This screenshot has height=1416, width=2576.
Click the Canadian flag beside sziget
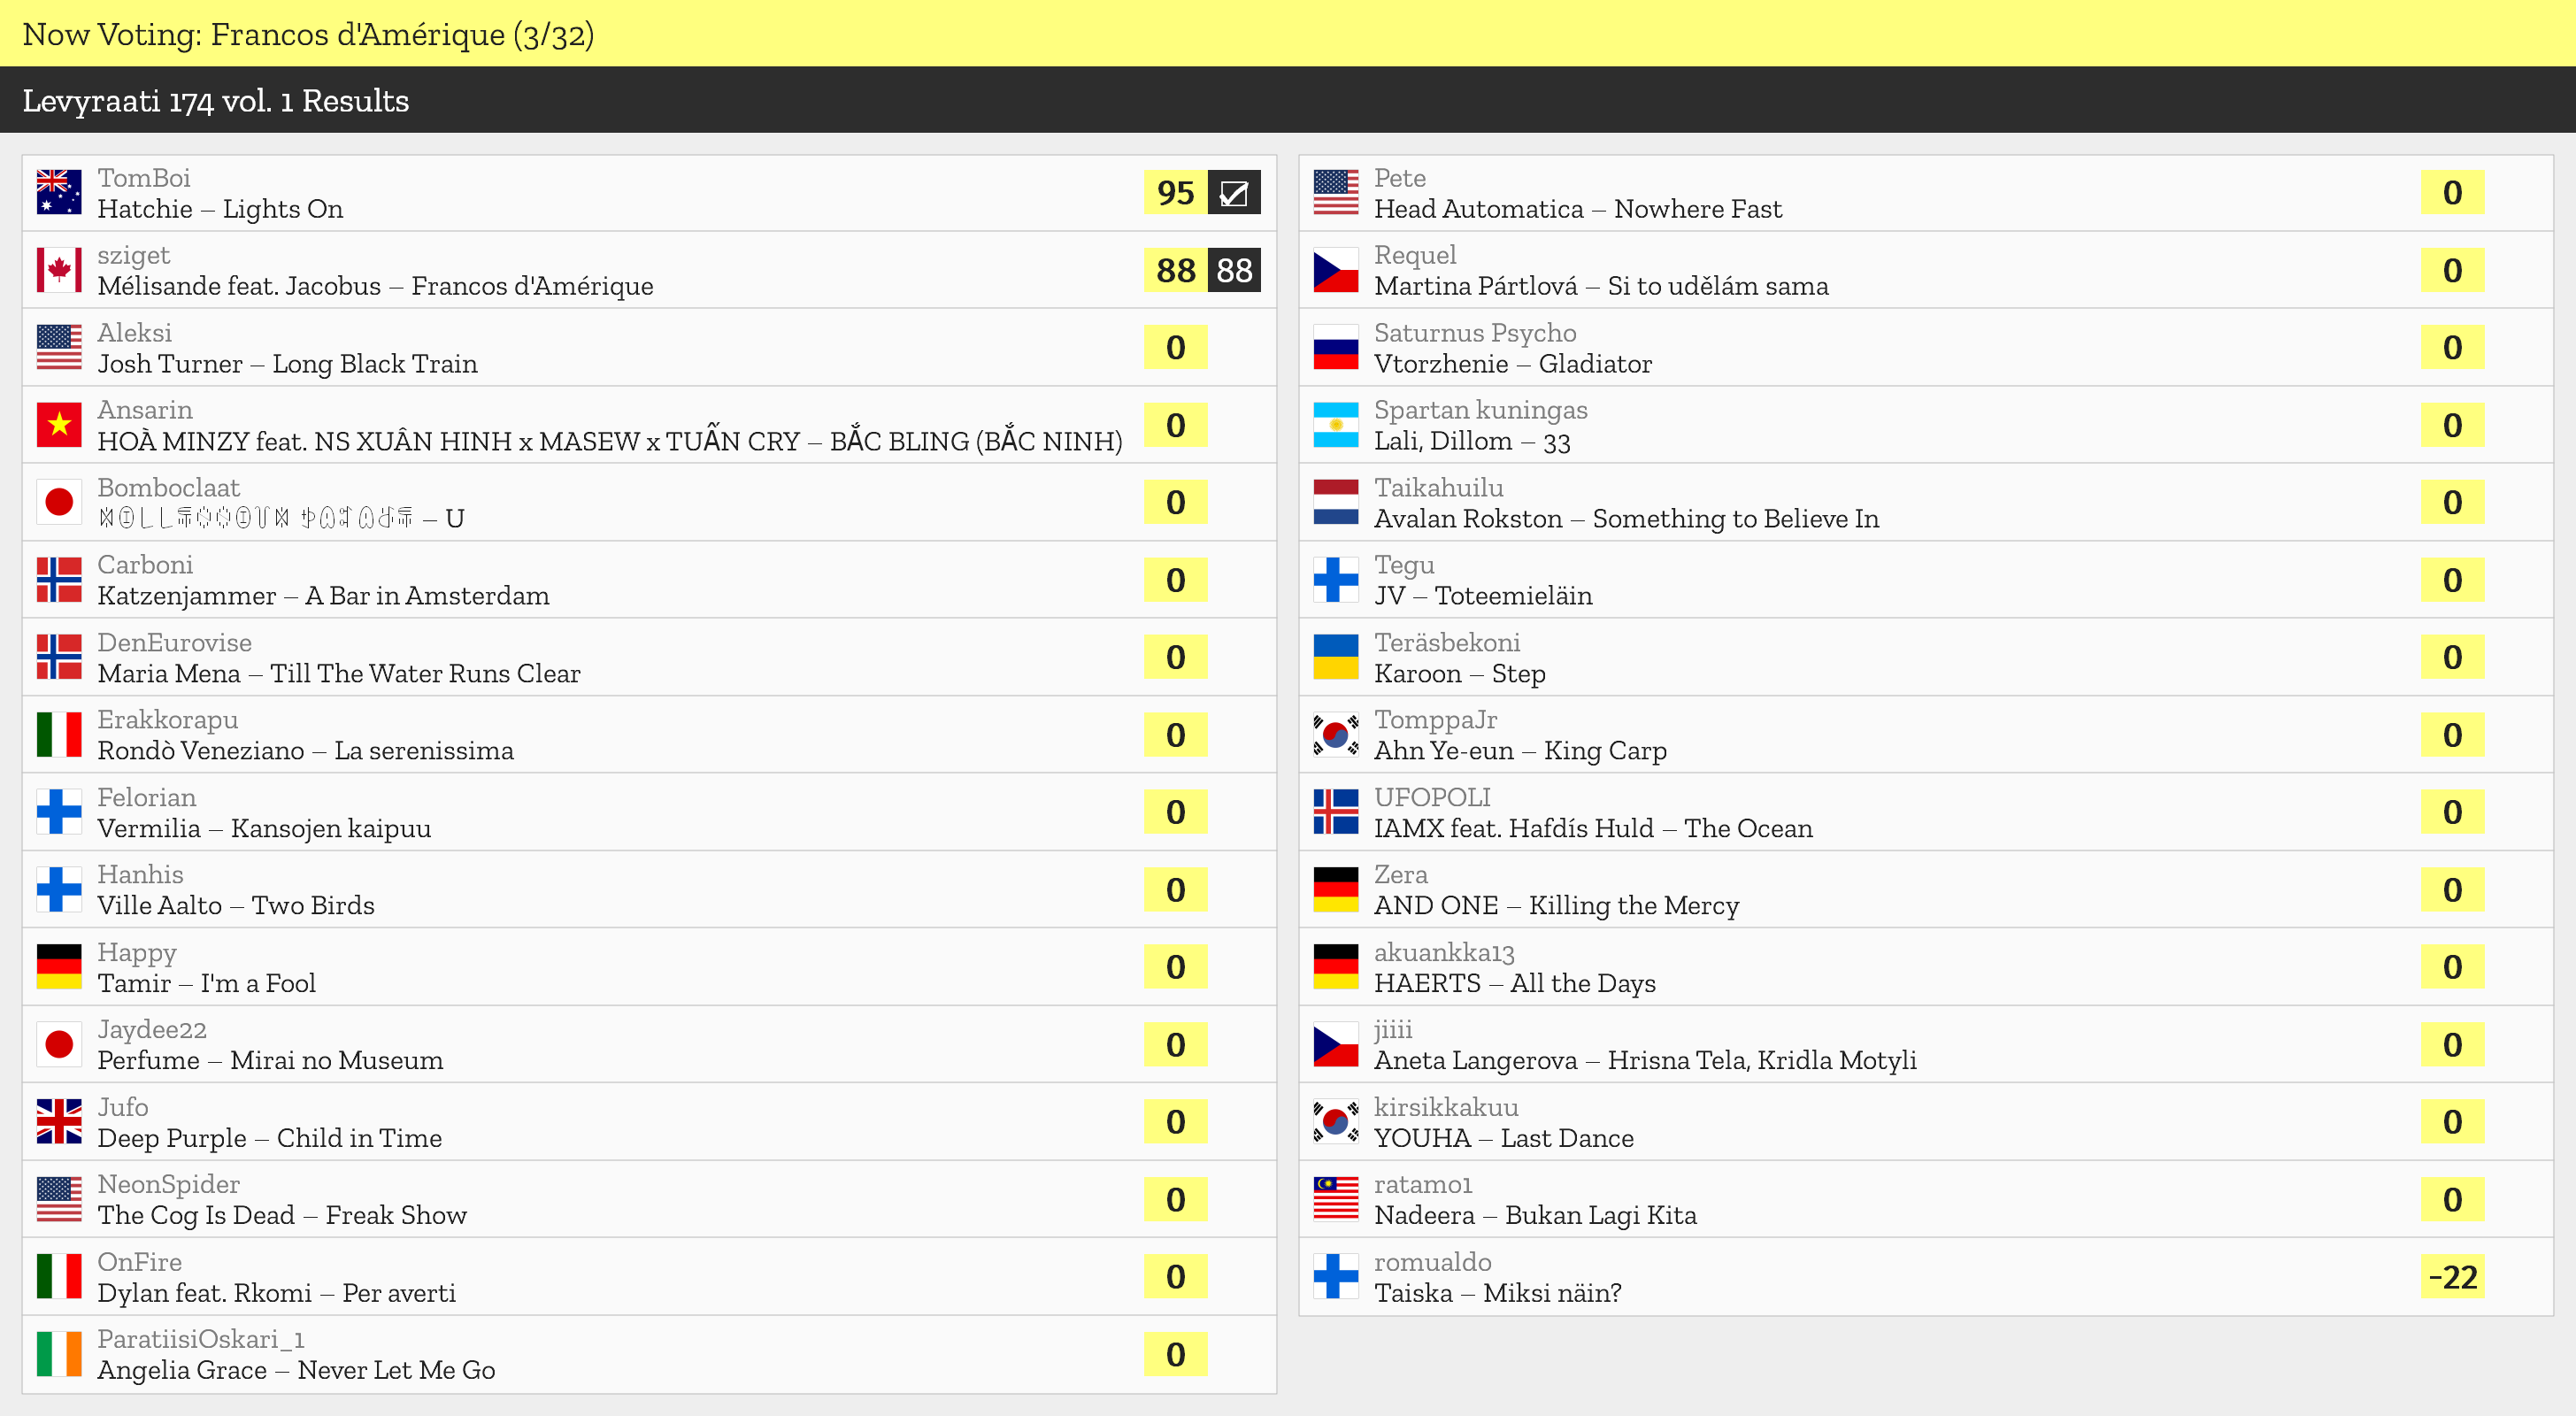59,270
